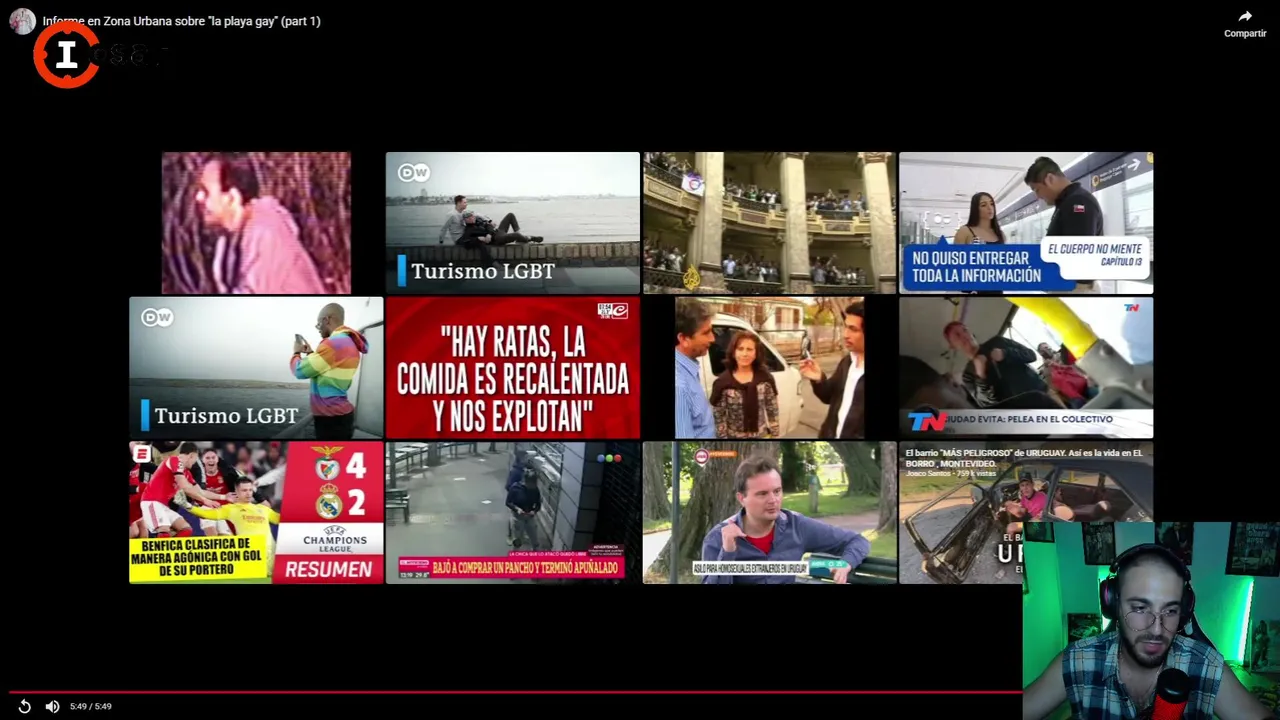Open "No quiso entregar toda la información" video
This screenshot has height=720, width=1280.
click(x=1026, y=223)
